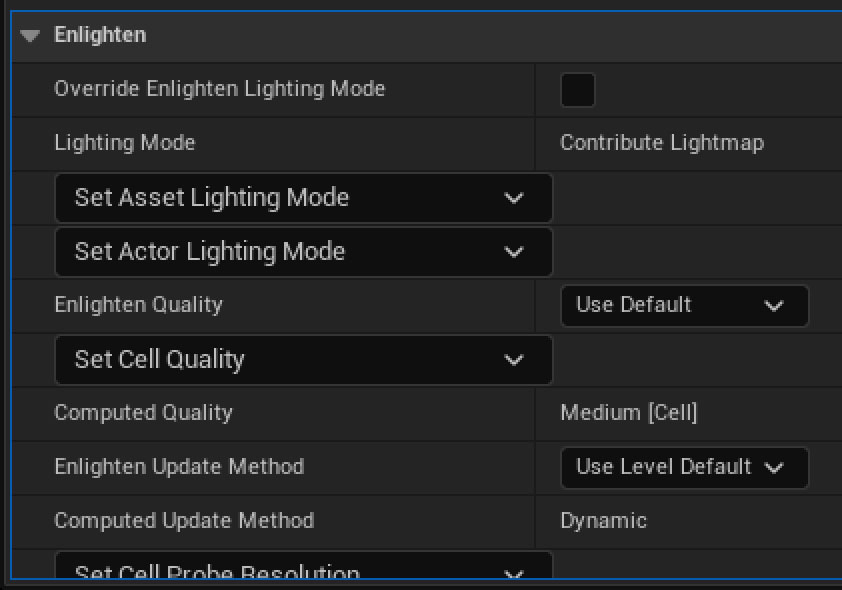
Task: Click the Use Default dropdown arrow
Action: (x=774, y=306)
